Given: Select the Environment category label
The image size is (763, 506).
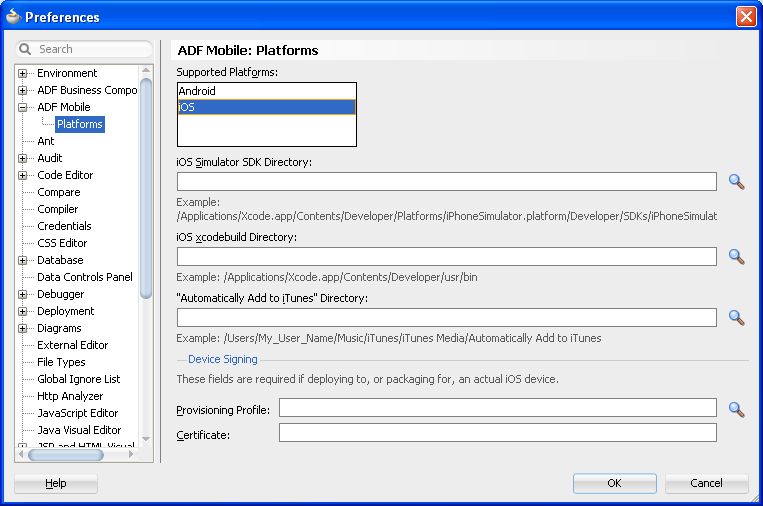Looking at the screenshot, I should pyautogui.click(x=67, y=73).
